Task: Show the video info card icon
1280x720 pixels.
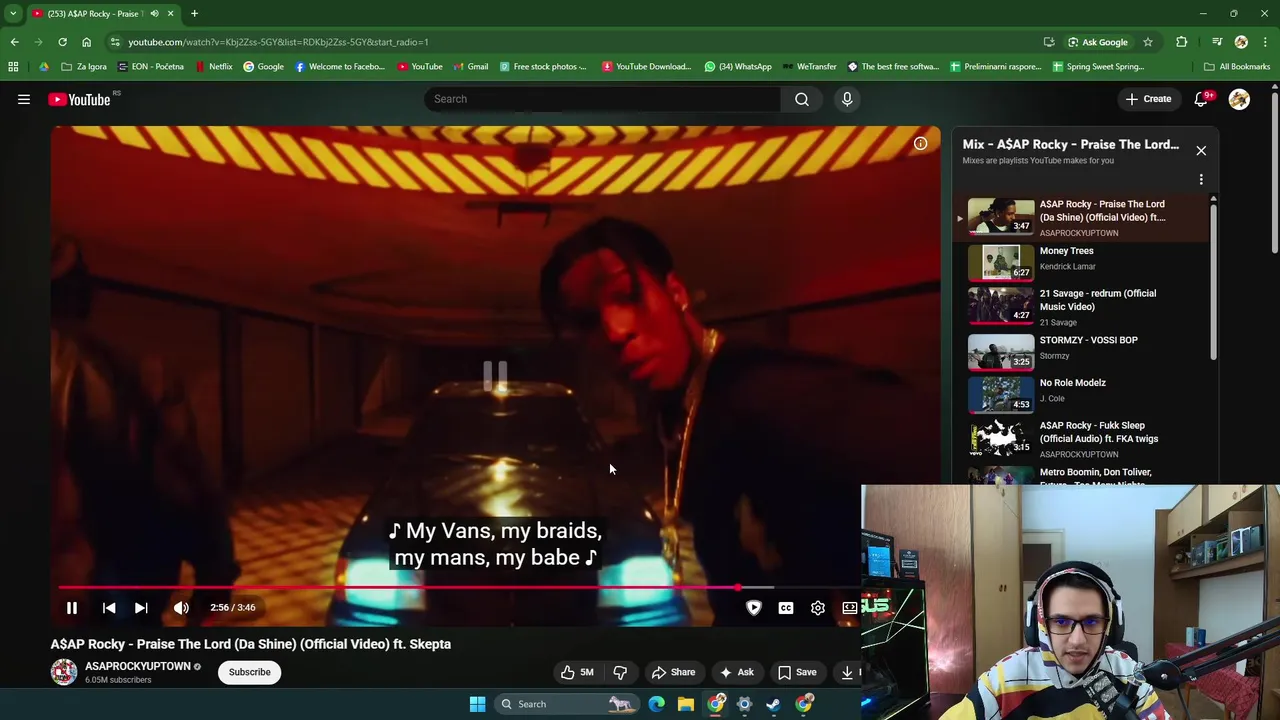Action: click(x=920, y=143)
